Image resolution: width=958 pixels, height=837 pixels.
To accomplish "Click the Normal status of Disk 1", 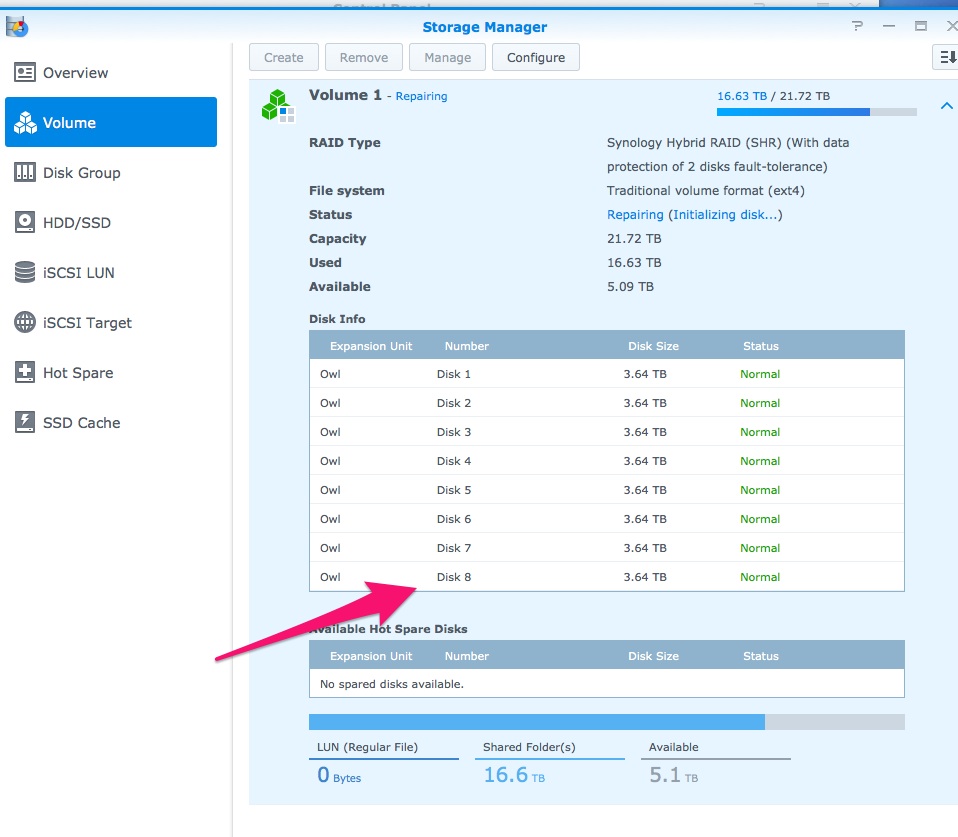I will tap(760, 374).
